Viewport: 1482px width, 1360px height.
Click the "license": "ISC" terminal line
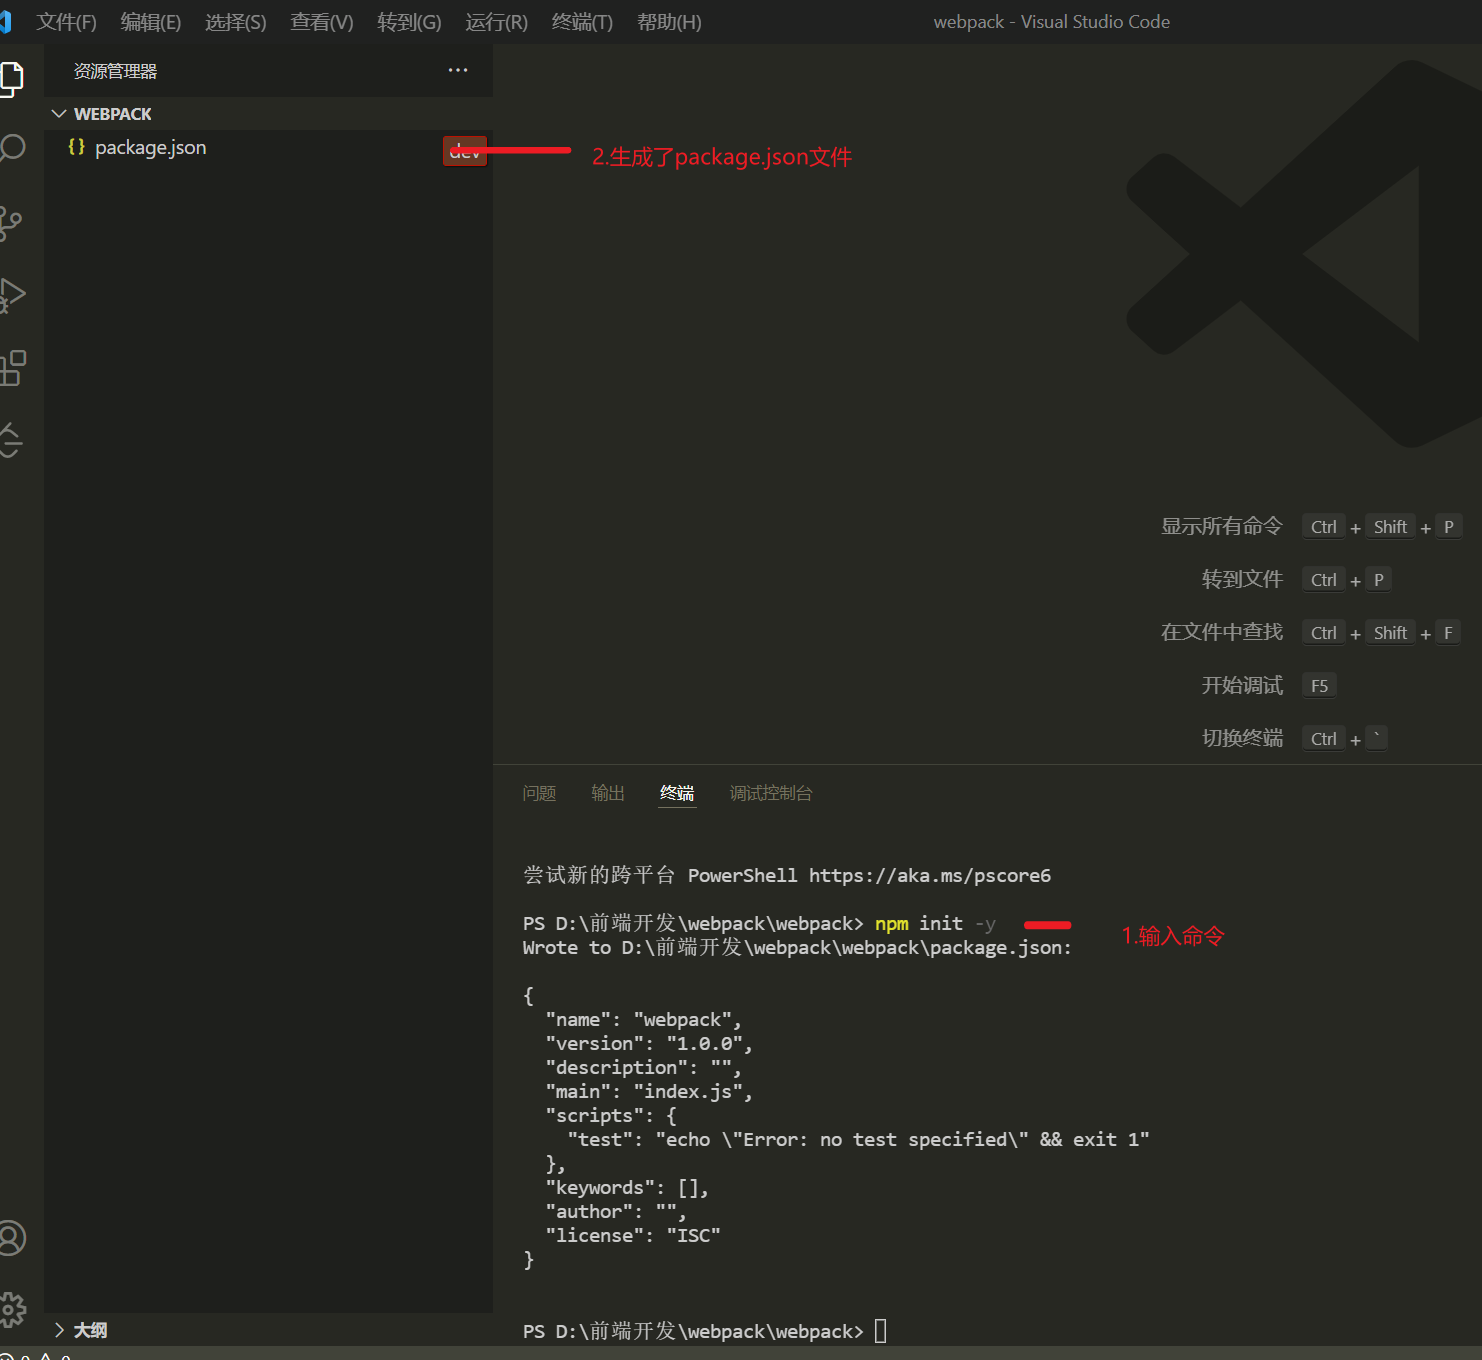coord(633,1235)
